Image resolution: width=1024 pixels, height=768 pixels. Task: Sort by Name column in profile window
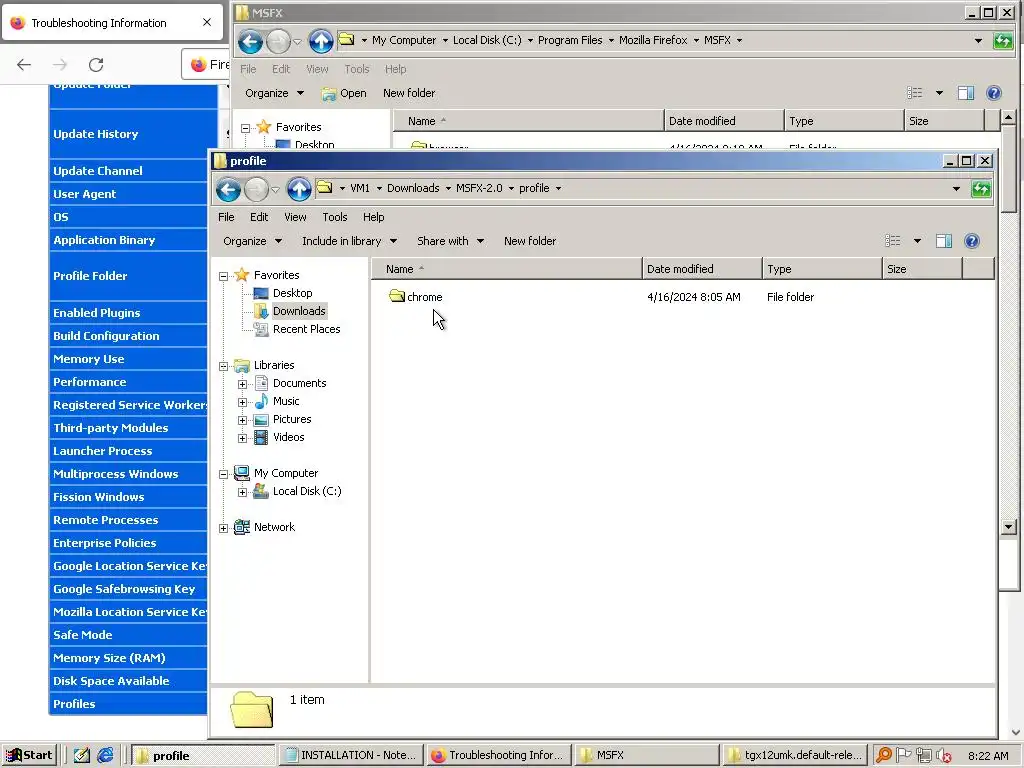507,269
